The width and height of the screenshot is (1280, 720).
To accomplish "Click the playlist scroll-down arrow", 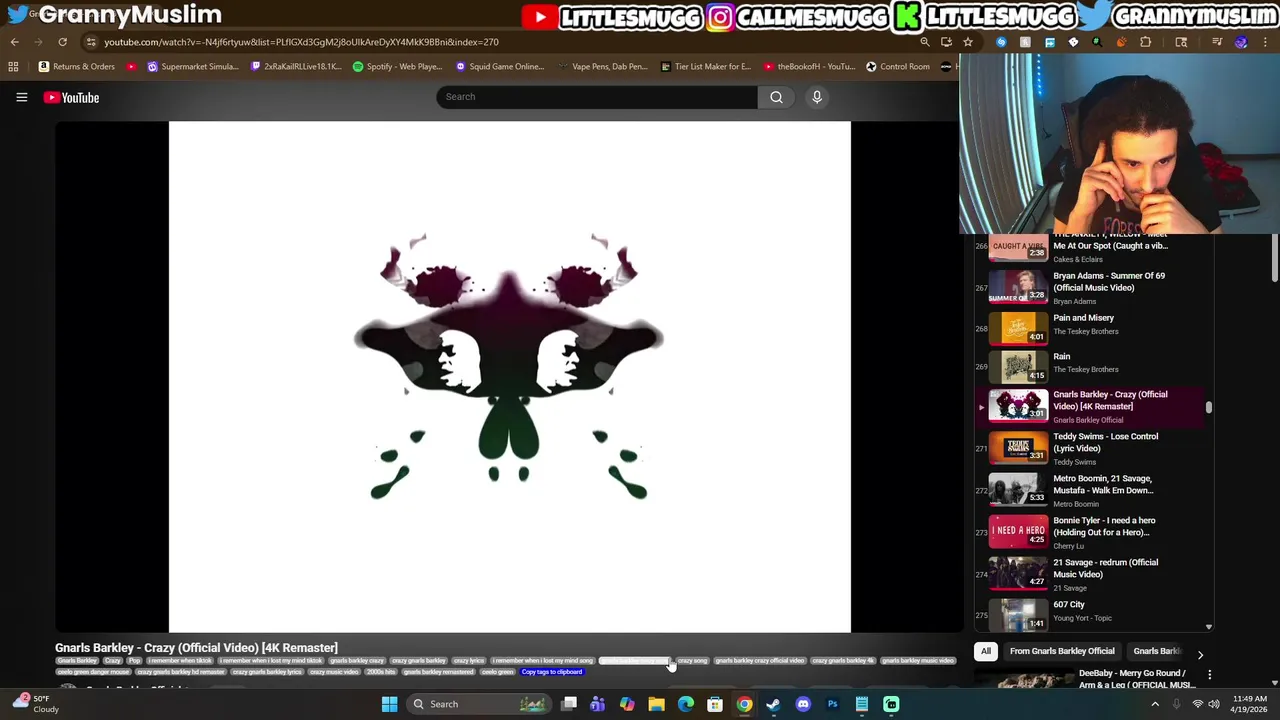I will click(1208, 627).
